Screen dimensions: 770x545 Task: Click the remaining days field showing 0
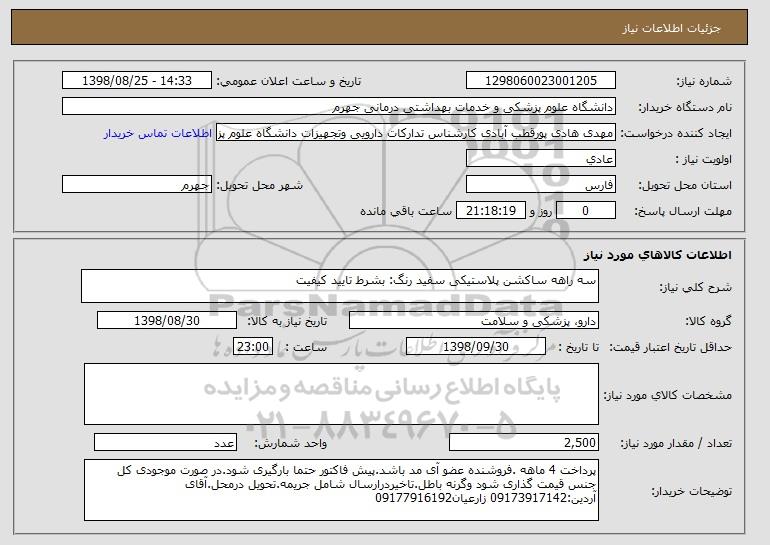point(586,211)
